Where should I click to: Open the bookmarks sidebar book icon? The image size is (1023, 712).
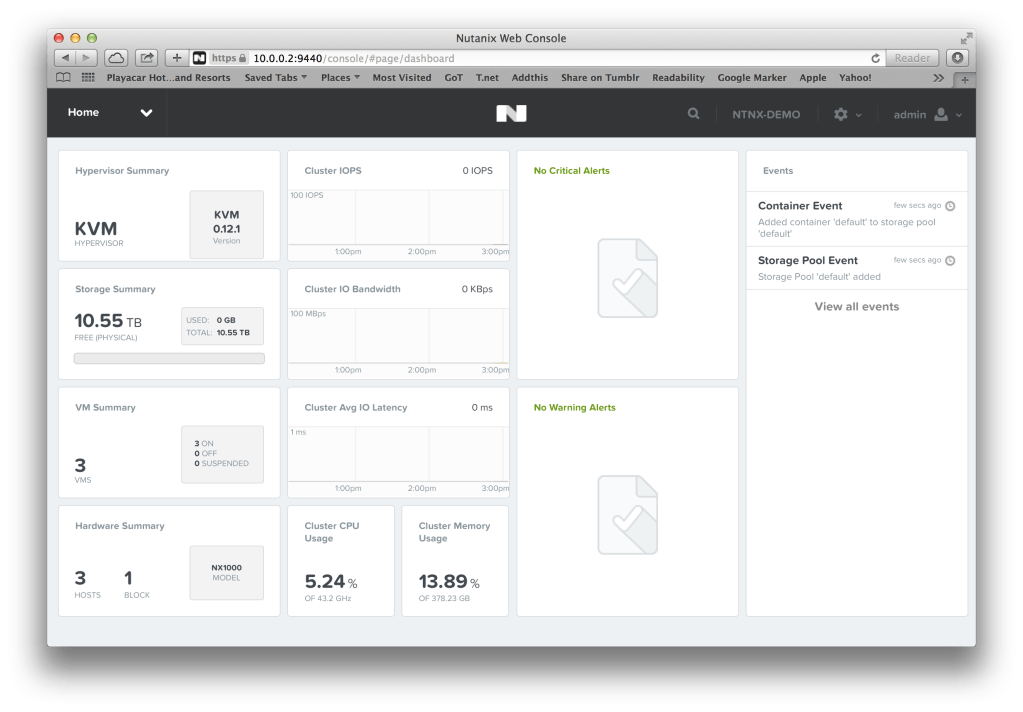click(62, 77)
